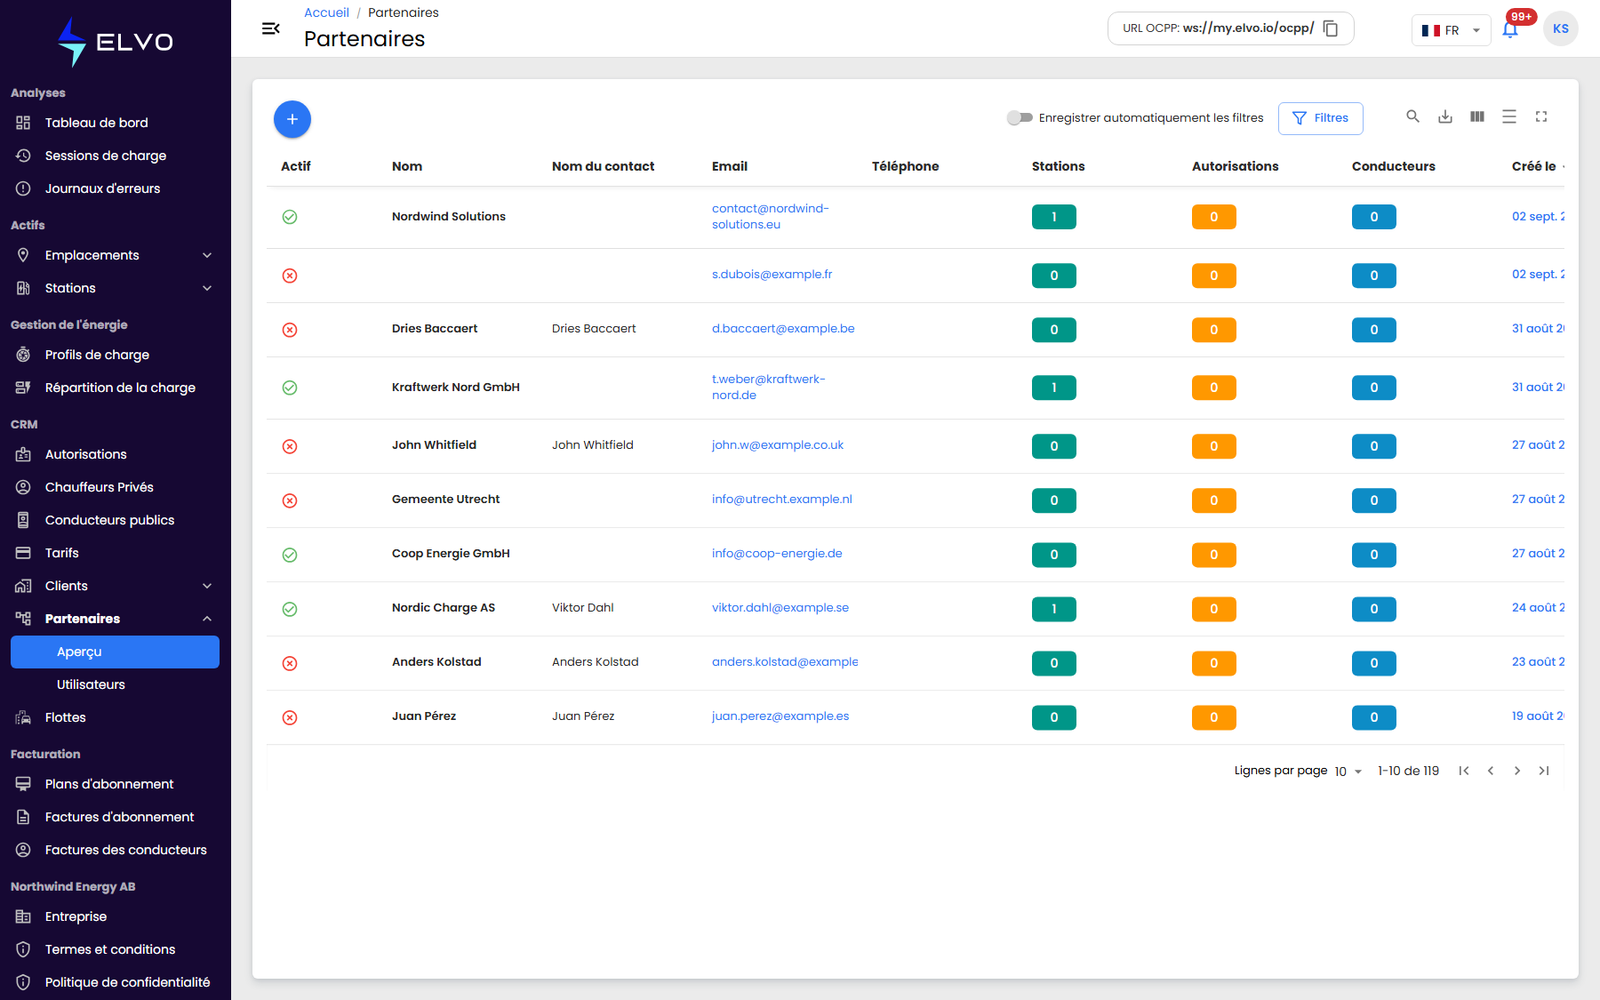Go to the last page of results
This screenshot has width=1600, height=1000.
(x=1544, y=771)
